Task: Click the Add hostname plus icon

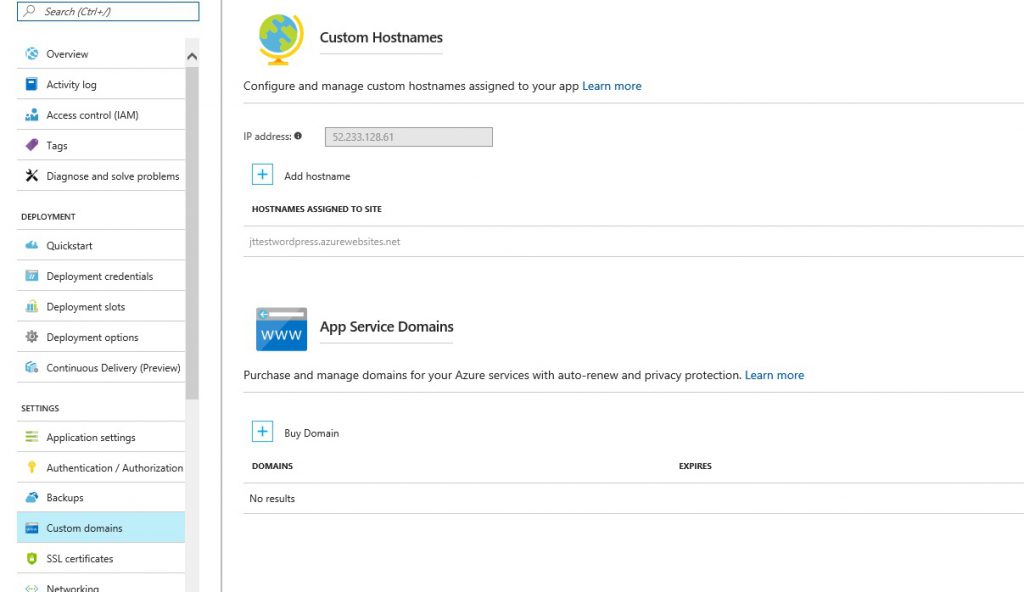Action: point(263,174)
